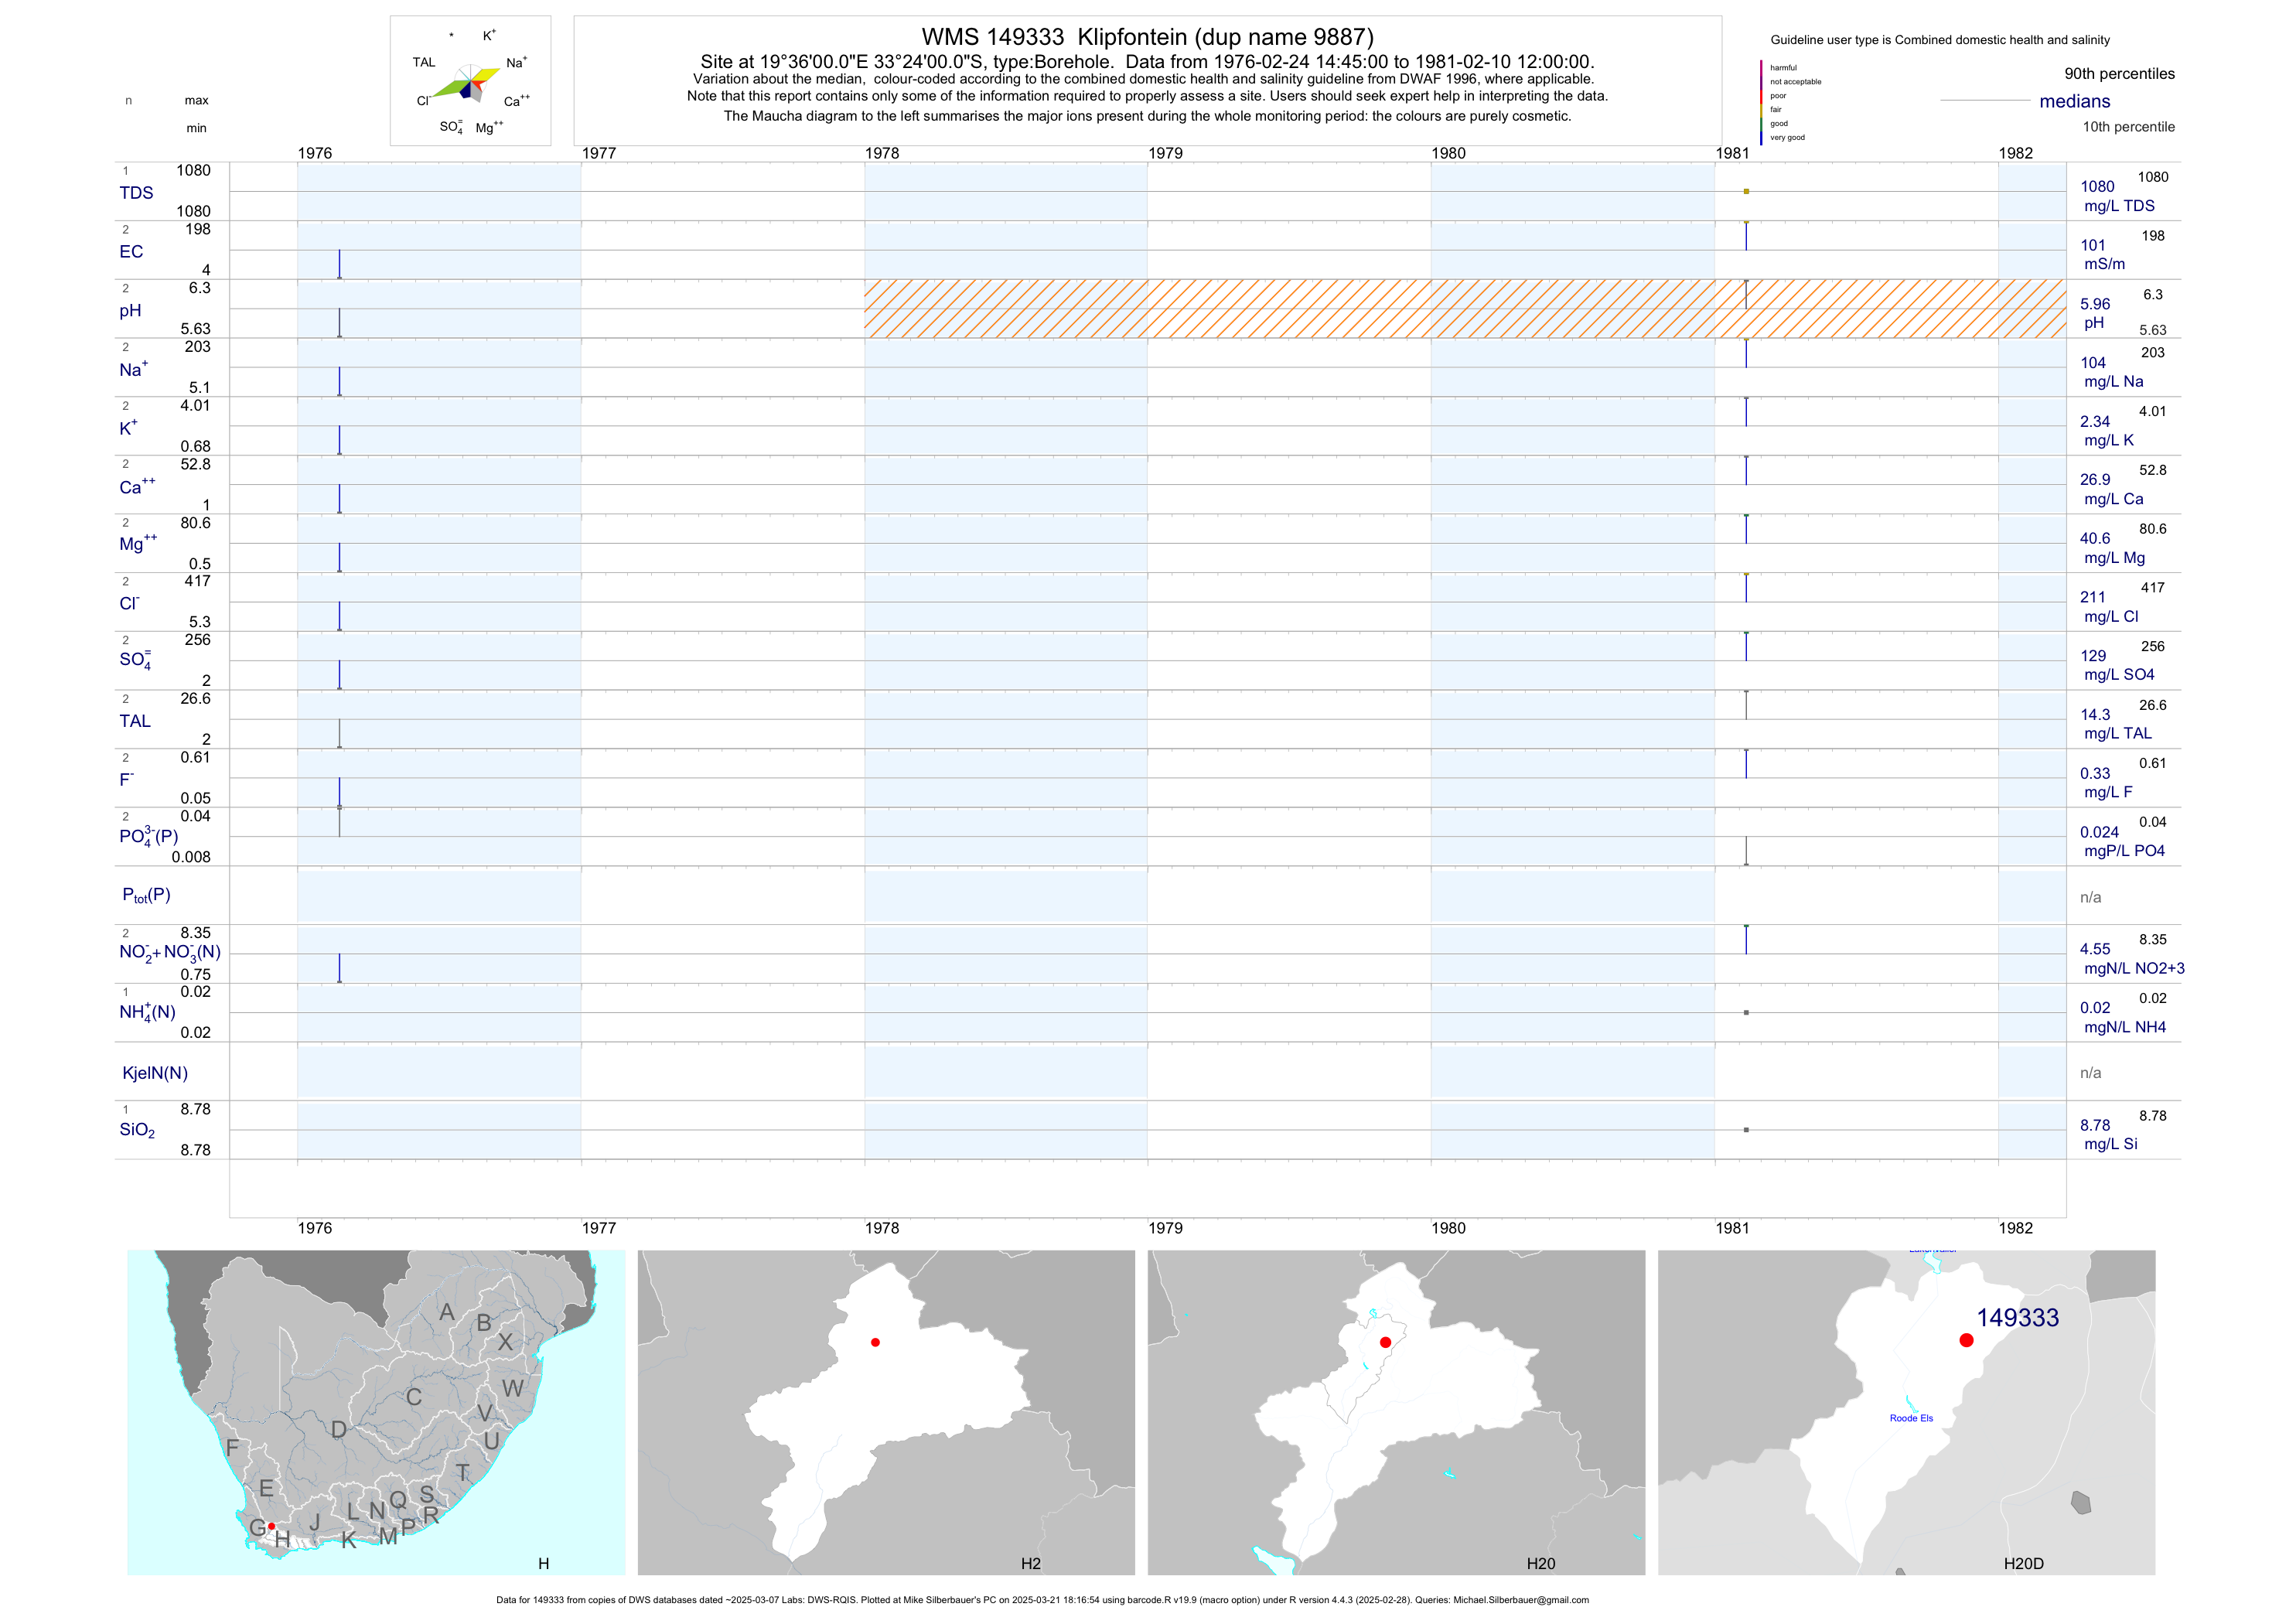Click the WMS 149333 Klipfontein title
Image resolution: width=2296 pixels, height=1624 pixels.
click(1147, 37)
